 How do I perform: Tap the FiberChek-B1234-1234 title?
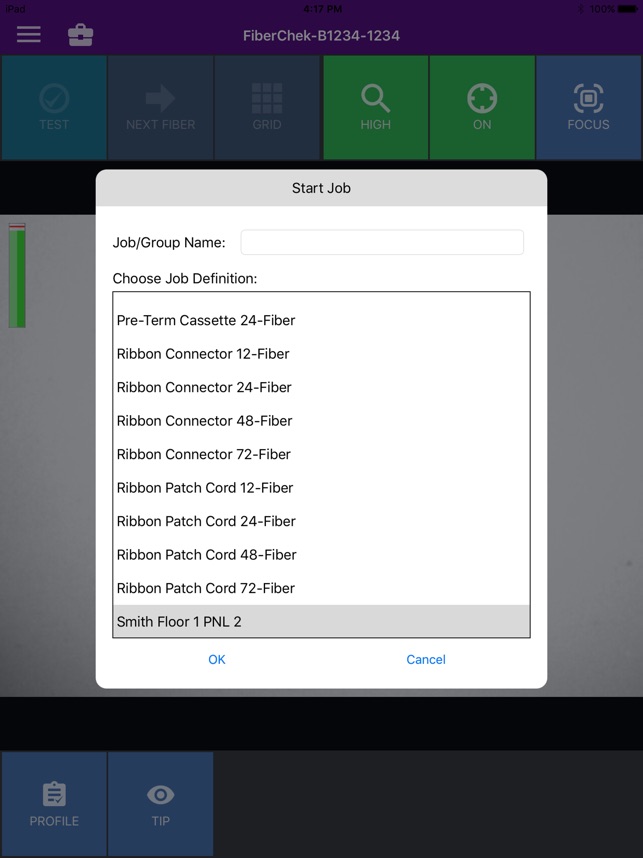pos(321,36)
